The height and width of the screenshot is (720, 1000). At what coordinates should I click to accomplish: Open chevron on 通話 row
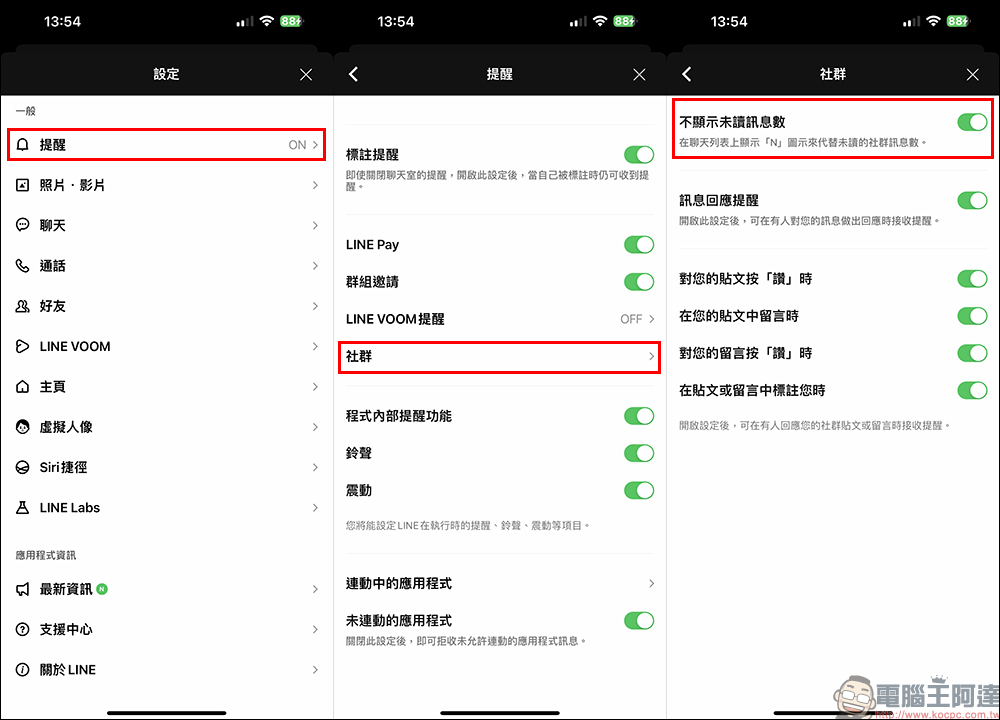coord(315,266)
